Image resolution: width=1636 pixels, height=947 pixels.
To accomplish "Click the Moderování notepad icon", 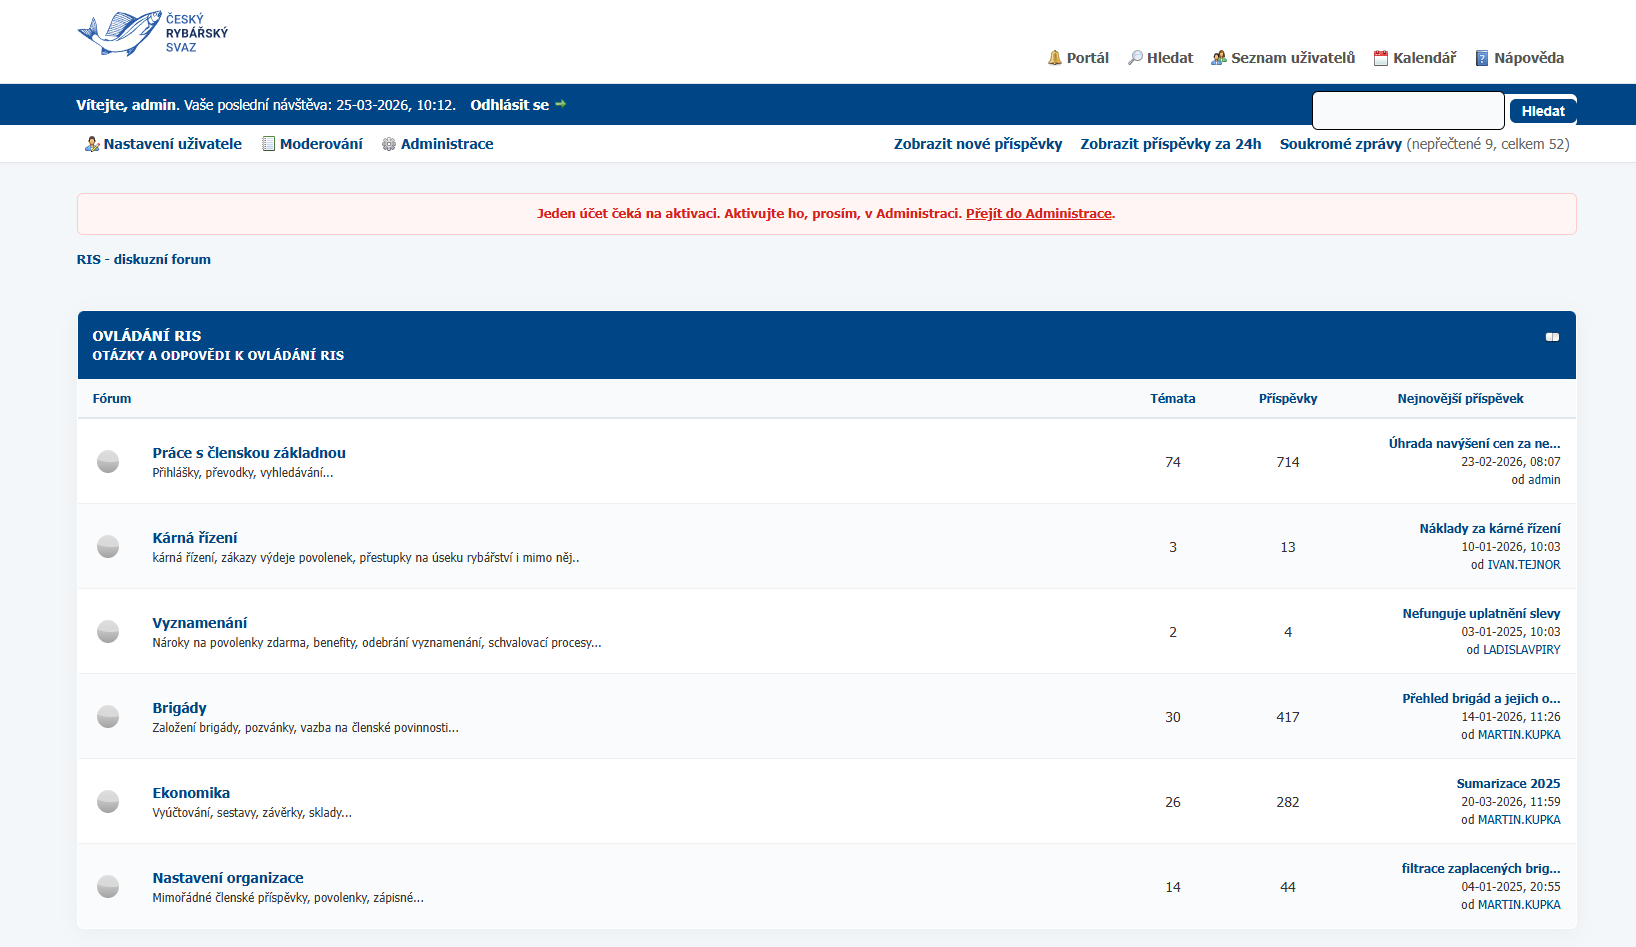I will [x=268, y=144].
